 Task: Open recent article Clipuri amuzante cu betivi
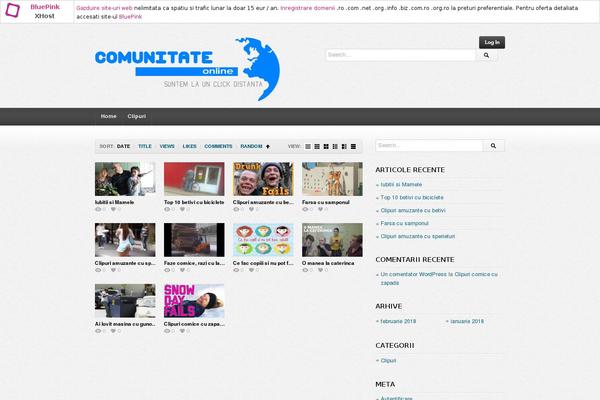pos(413,211)
